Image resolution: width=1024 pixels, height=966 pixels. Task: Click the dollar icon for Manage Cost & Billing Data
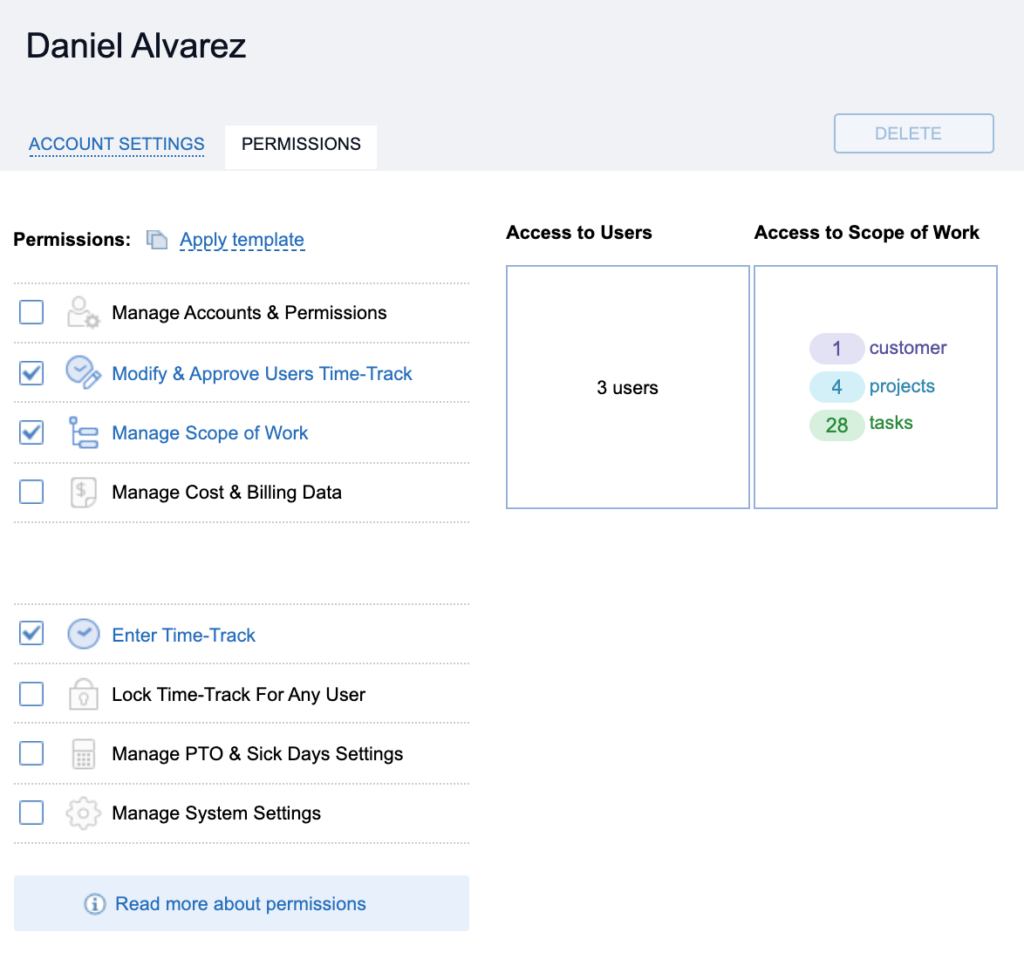83,492
